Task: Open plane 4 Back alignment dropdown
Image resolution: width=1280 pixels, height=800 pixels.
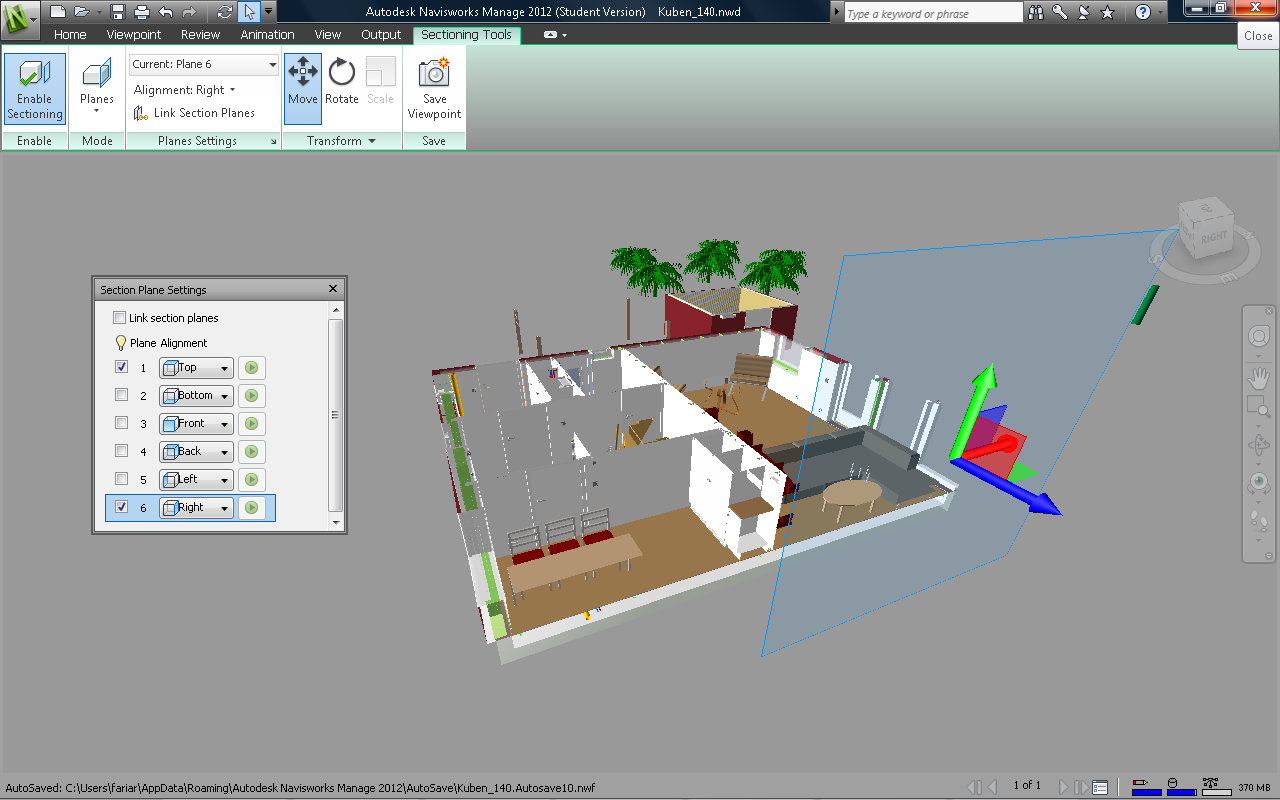Action: pos(196,452)
